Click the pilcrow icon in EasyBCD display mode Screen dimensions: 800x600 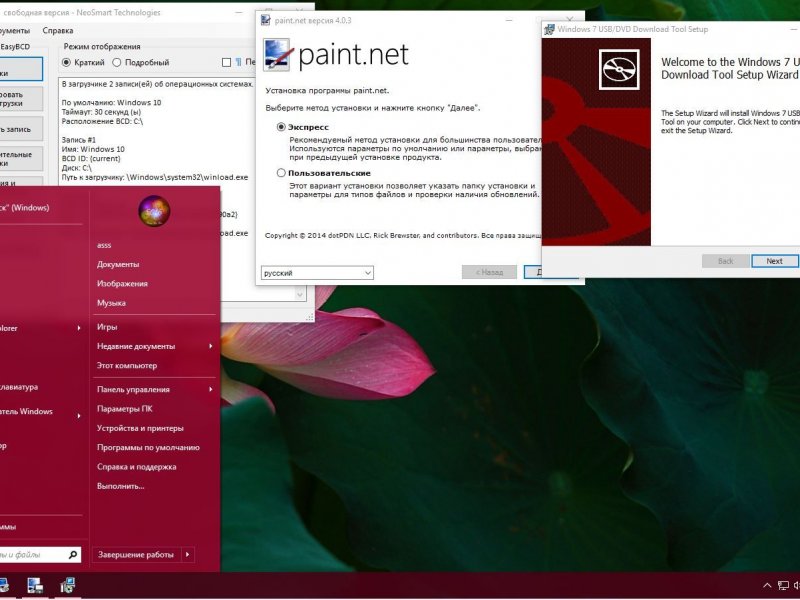238,62
